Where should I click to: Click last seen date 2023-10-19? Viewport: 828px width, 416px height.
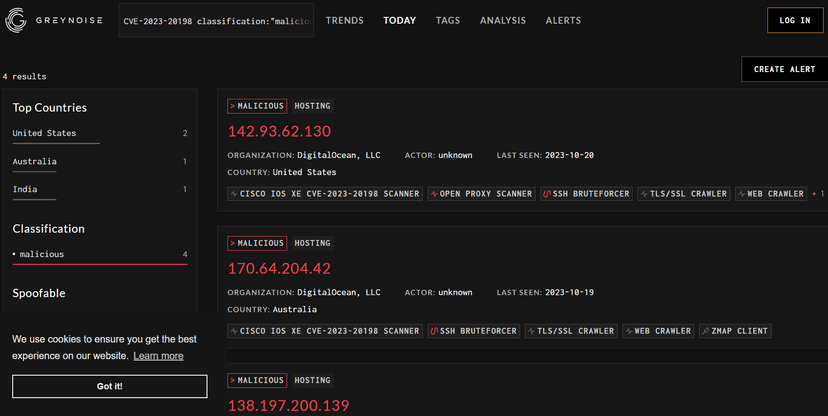coord(569,292)
